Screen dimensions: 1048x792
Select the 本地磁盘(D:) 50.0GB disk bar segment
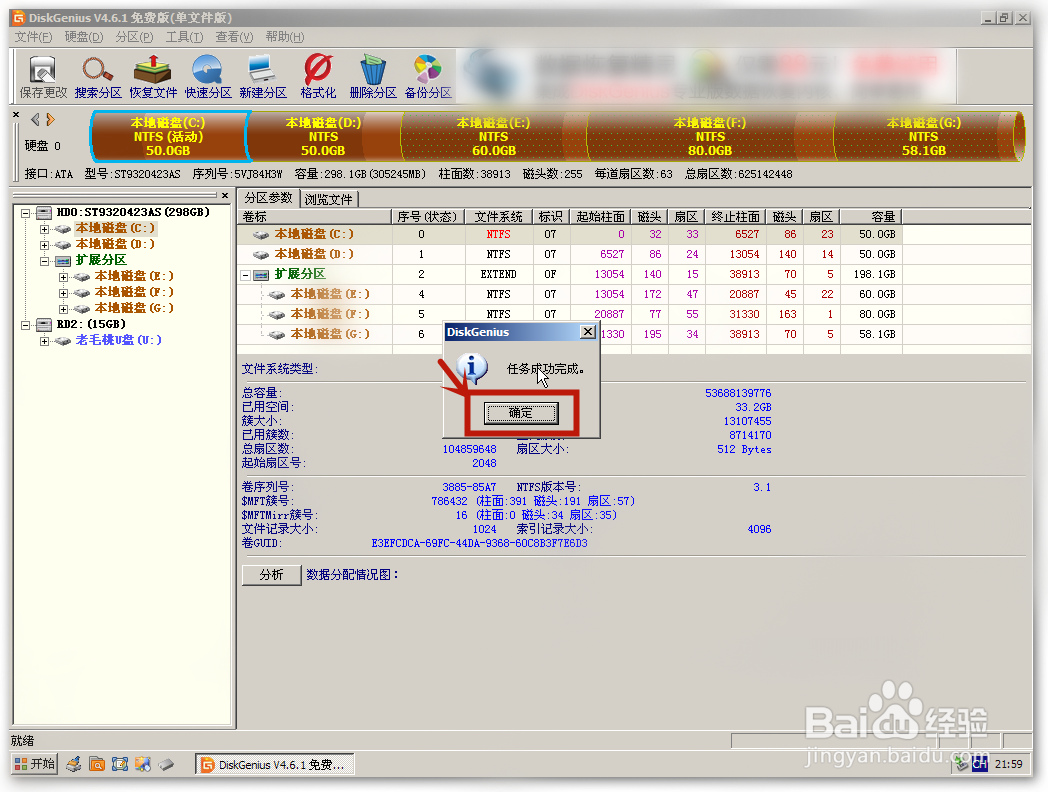pos(323,136)
